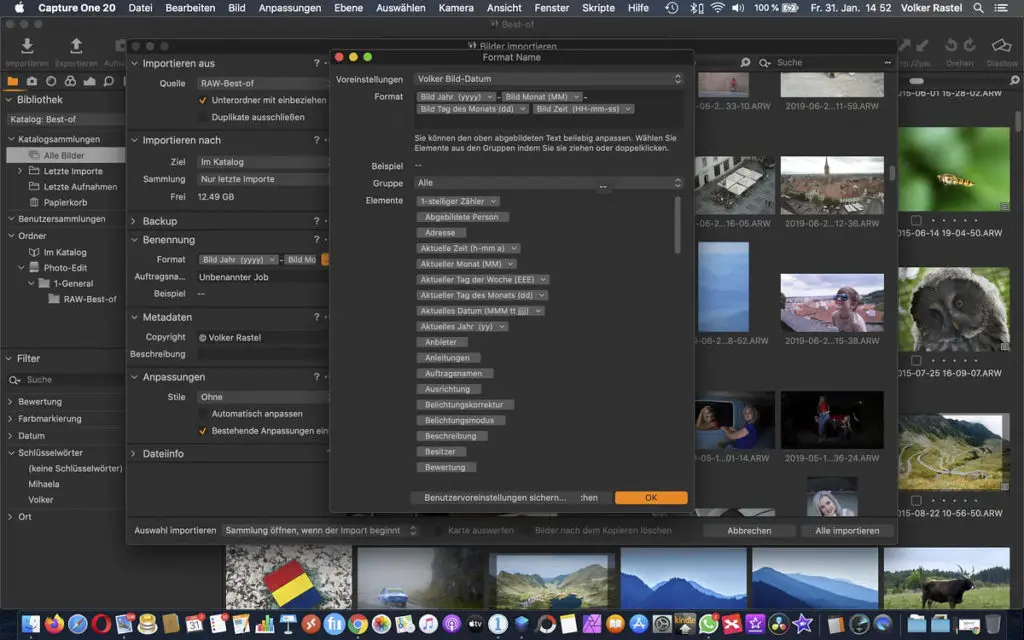The image size is (1024, 640).
Task: Expand the Farbmarkierung filter
Action: [x=10, y=419]
